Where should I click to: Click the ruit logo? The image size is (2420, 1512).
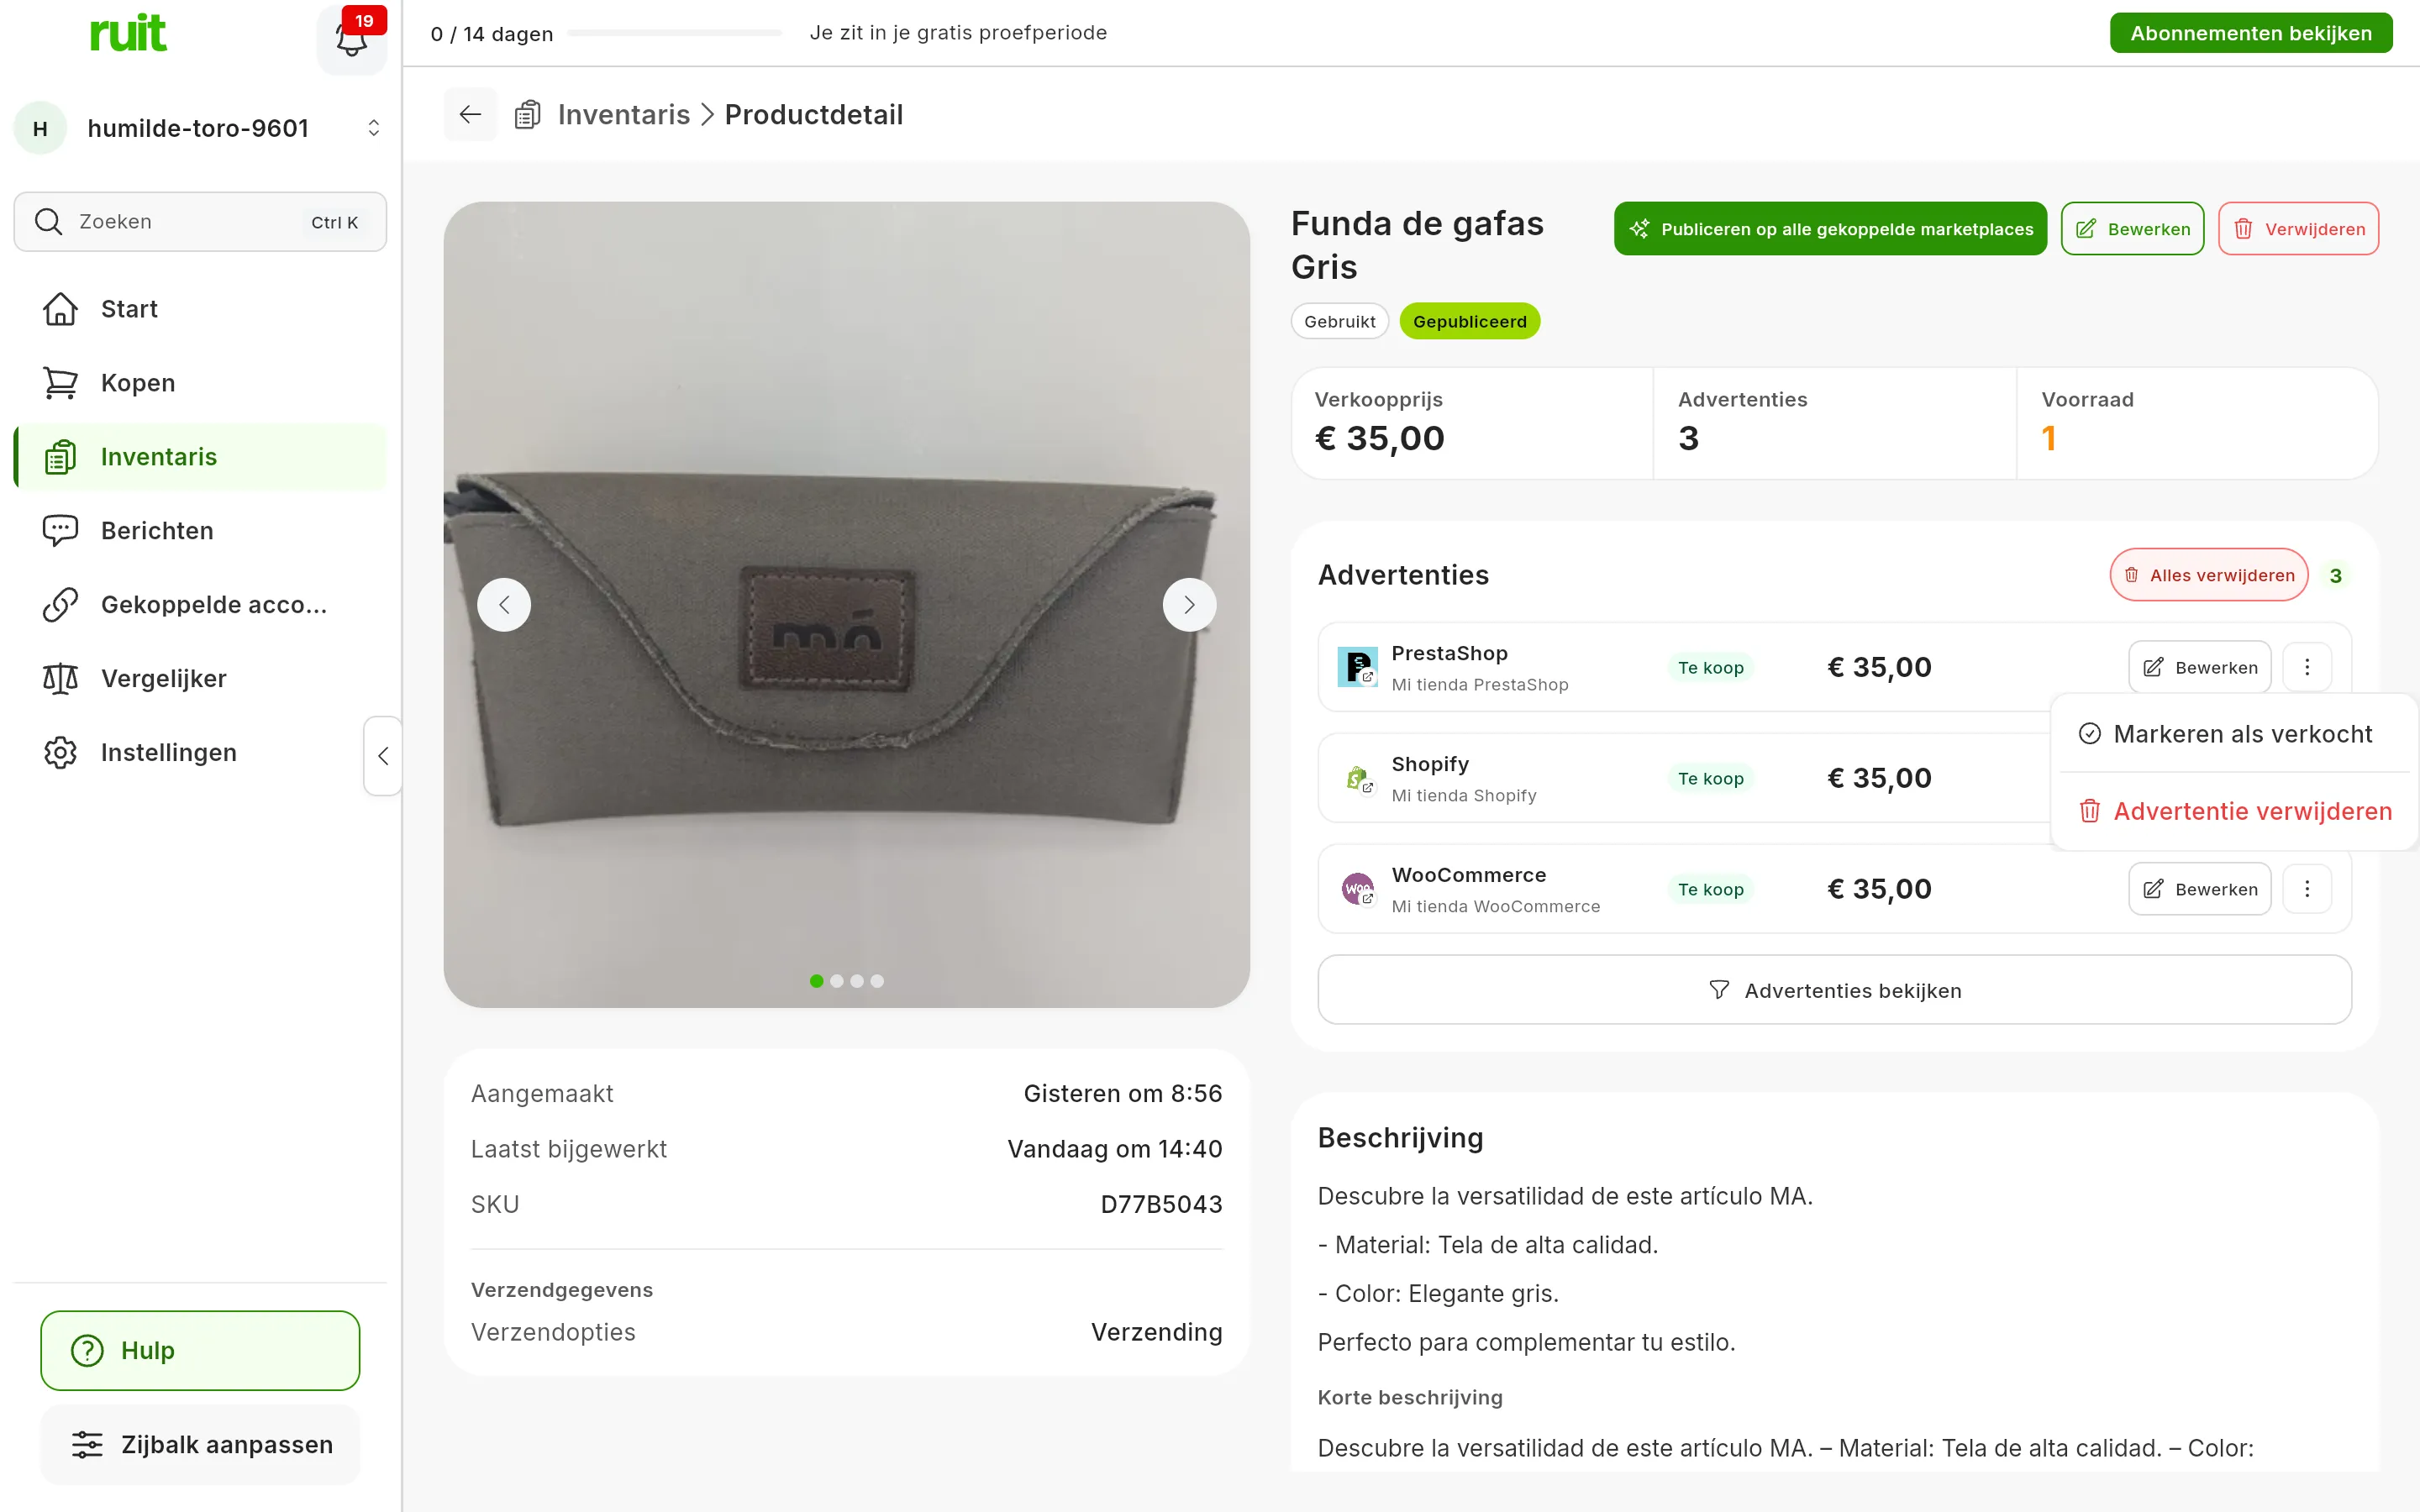[128, 33]
